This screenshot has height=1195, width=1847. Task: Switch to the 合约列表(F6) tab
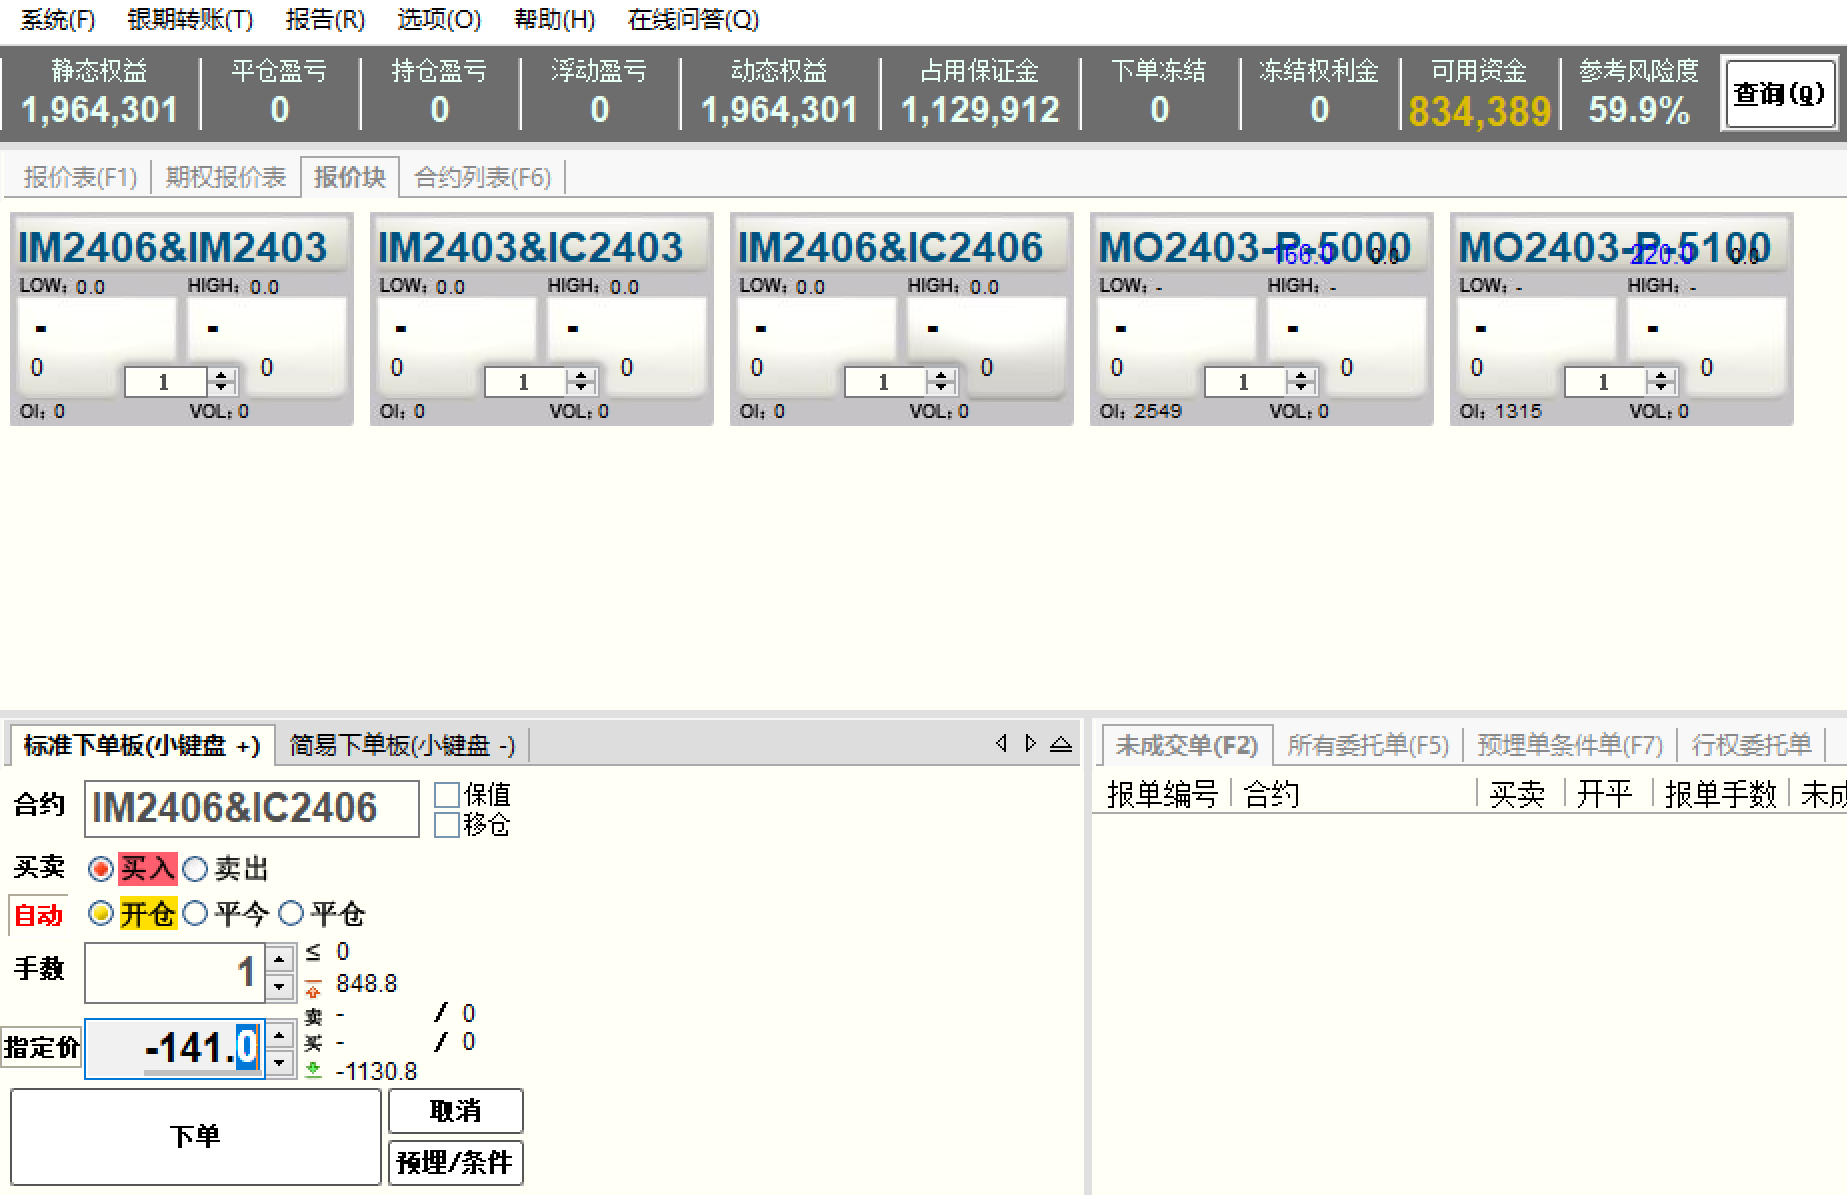(482, 177)
